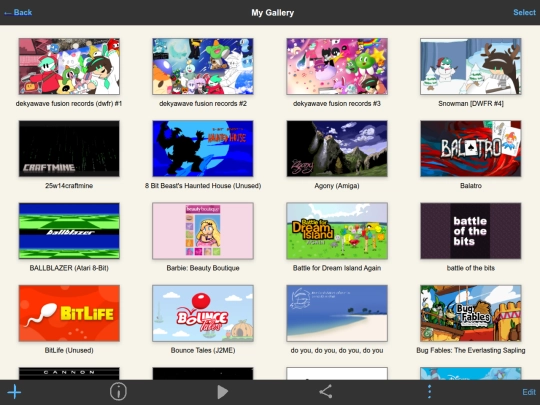Click the 'BitLife (Unused)' caption text
The width and height of the screenshot is (540, 405).
click(x=69, y=351)
